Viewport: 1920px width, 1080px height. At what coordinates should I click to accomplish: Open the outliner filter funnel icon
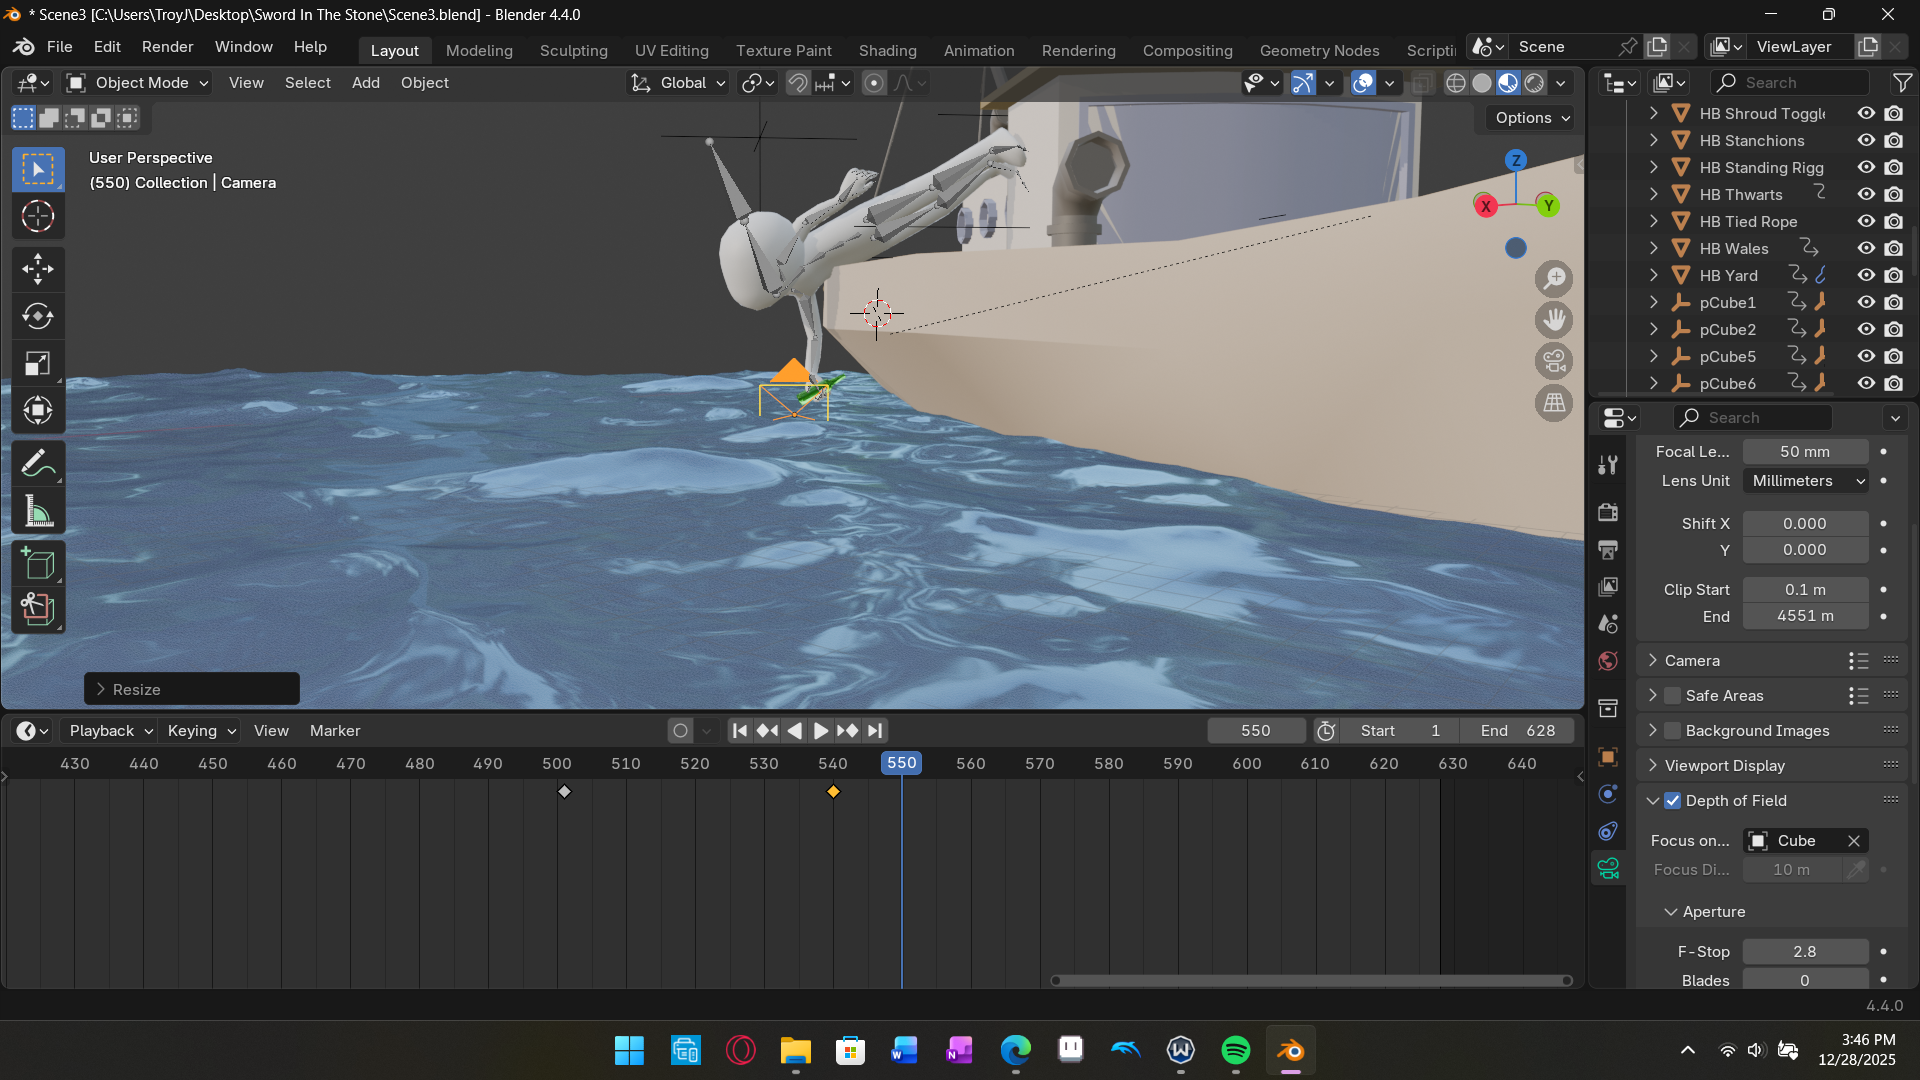pos(1902,83)
